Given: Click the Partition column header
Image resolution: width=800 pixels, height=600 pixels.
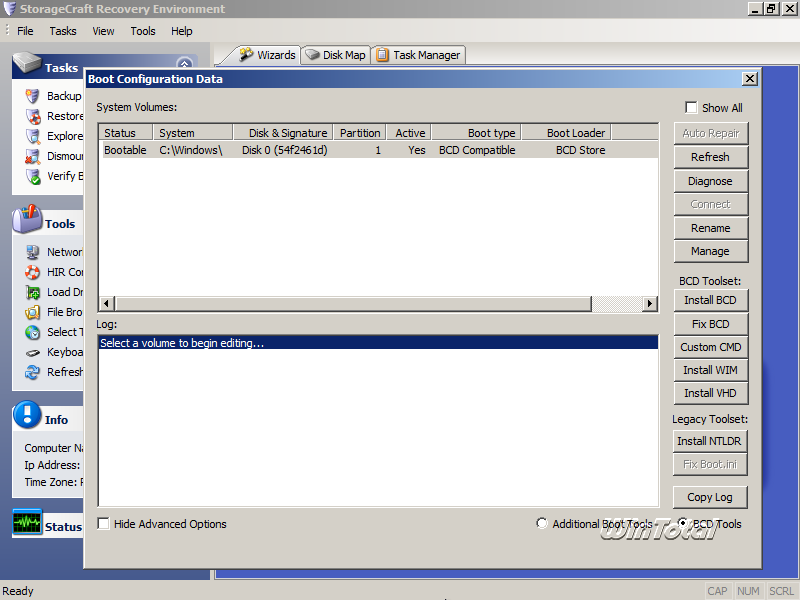Looking at the screenshot, I should (x=360, y=133).
